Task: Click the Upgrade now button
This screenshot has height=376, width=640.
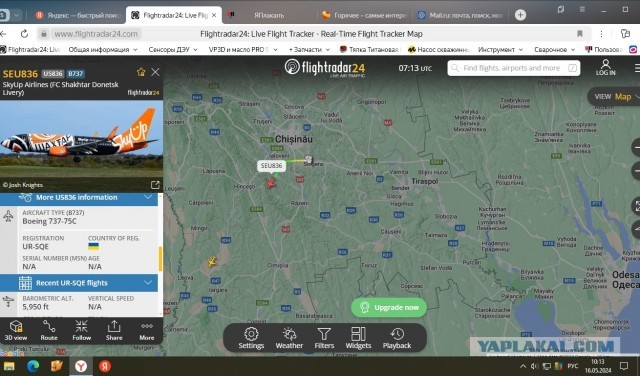Action: click(x=389, y=307)
